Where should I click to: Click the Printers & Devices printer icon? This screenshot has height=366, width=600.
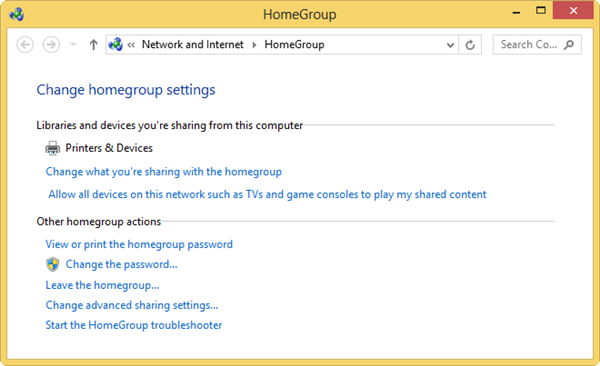click(52, 148)
